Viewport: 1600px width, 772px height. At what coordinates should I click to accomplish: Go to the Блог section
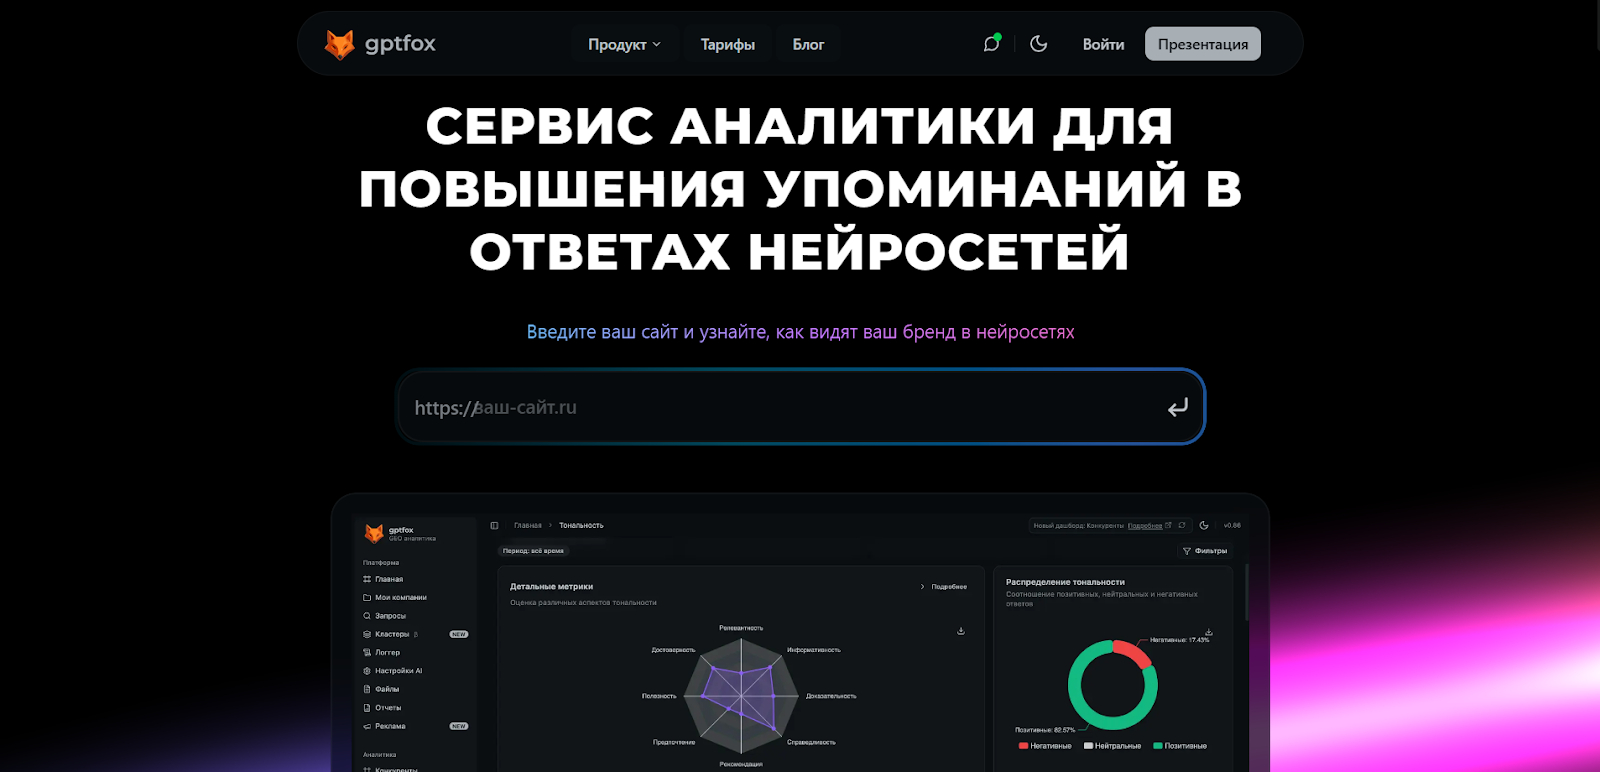click(x=808, y=44)
